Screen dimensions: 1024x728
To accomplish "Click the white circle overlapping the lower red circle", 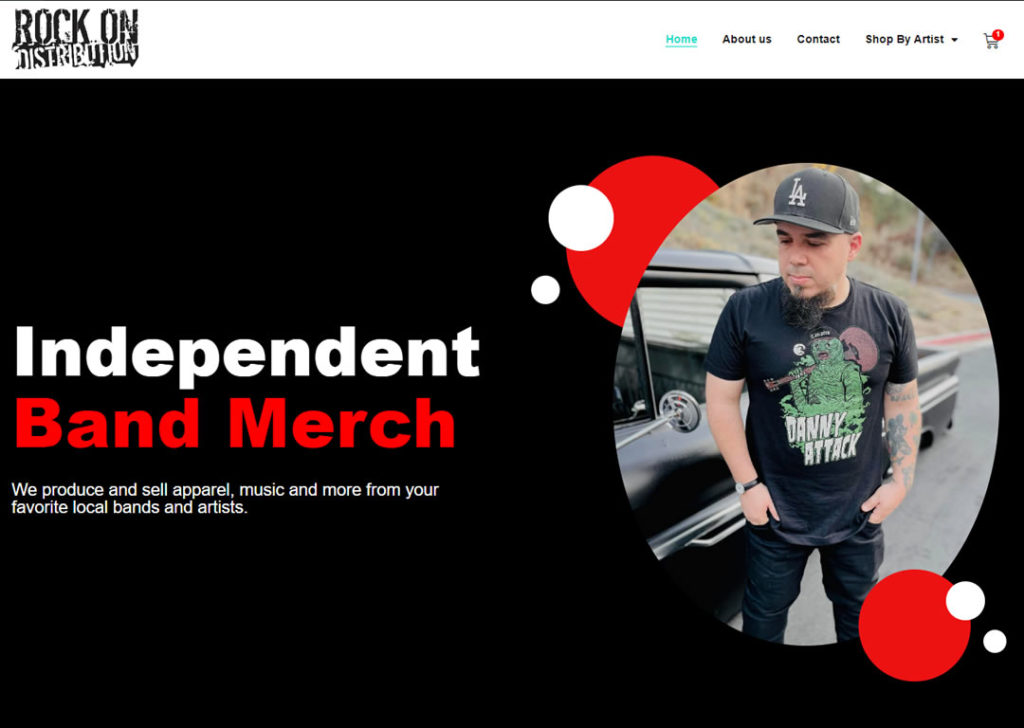I will 965,601.
